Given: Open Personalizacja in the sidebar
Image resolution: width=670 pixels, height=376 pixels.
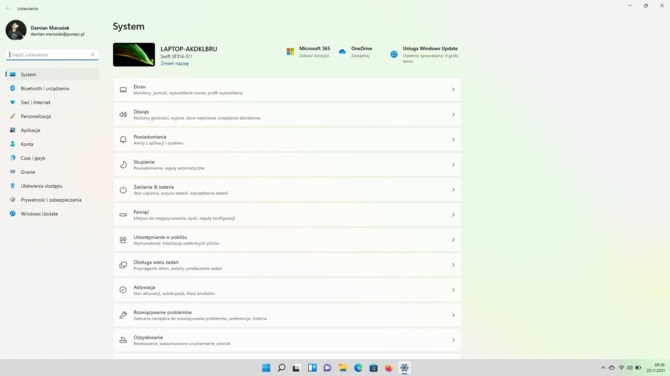Looking at the screenshot, I should 52,116.
